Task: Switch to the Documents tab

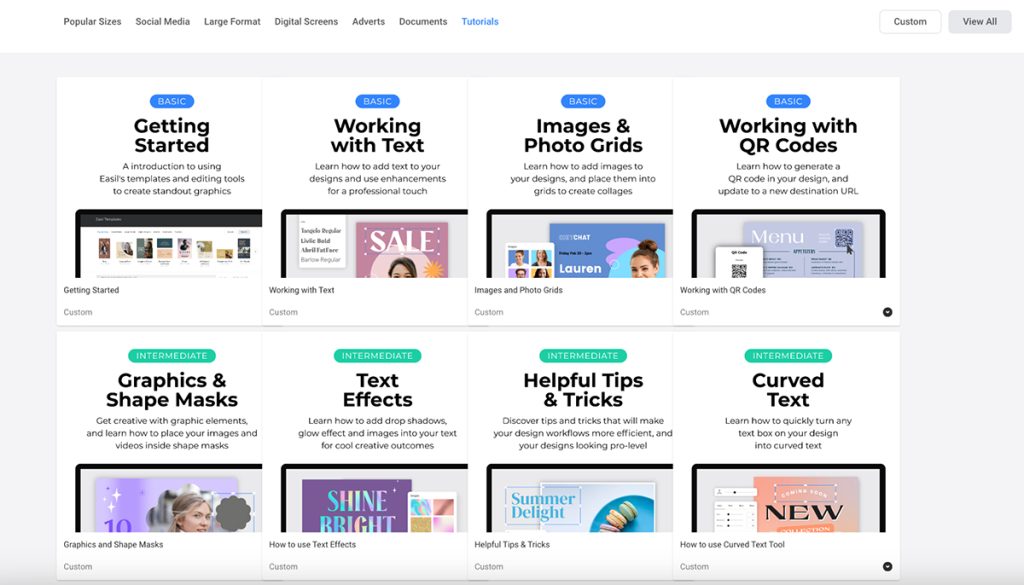Action: [422, 21]
